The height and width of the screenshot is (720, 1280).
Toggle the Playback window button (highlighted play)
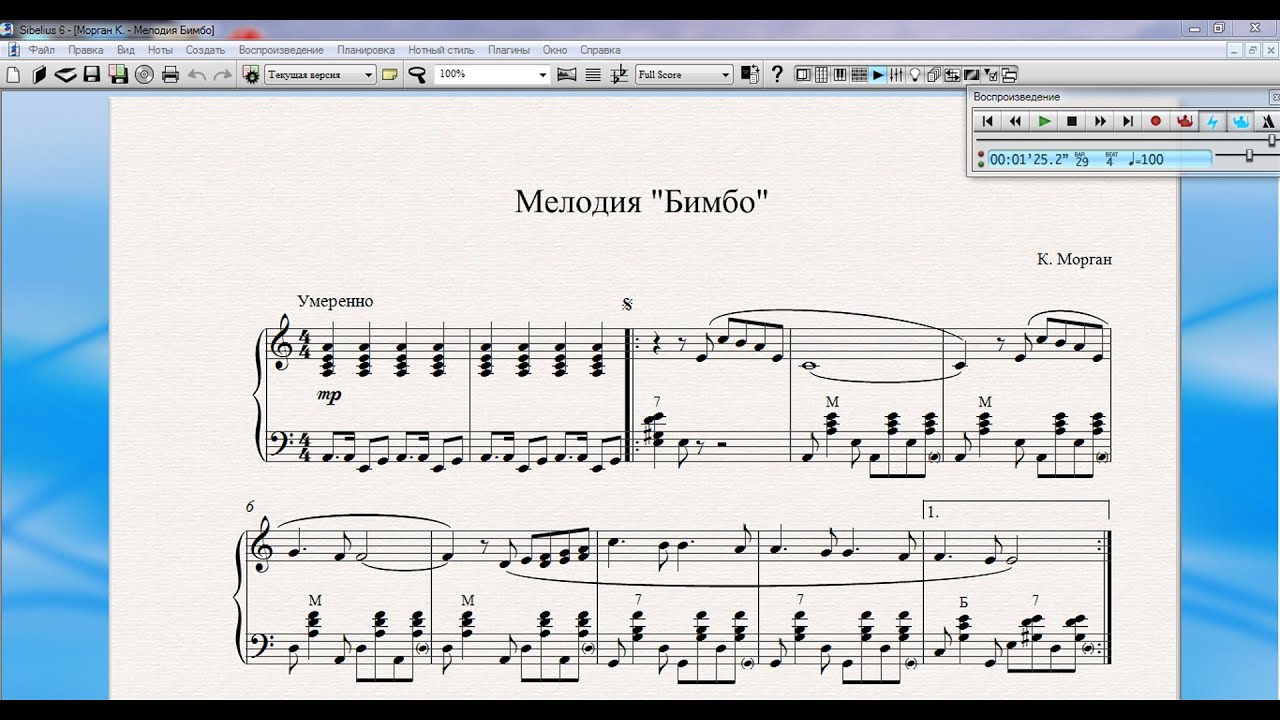click(878, 74)
